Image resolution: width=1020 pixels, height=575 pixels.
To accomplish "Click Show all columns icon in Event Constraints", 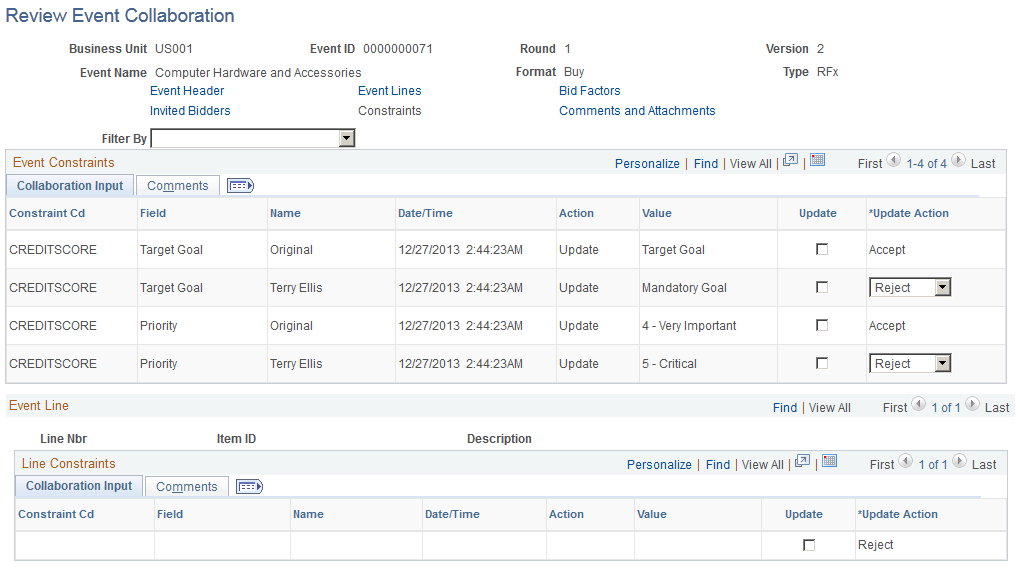I will pos(240,186).
